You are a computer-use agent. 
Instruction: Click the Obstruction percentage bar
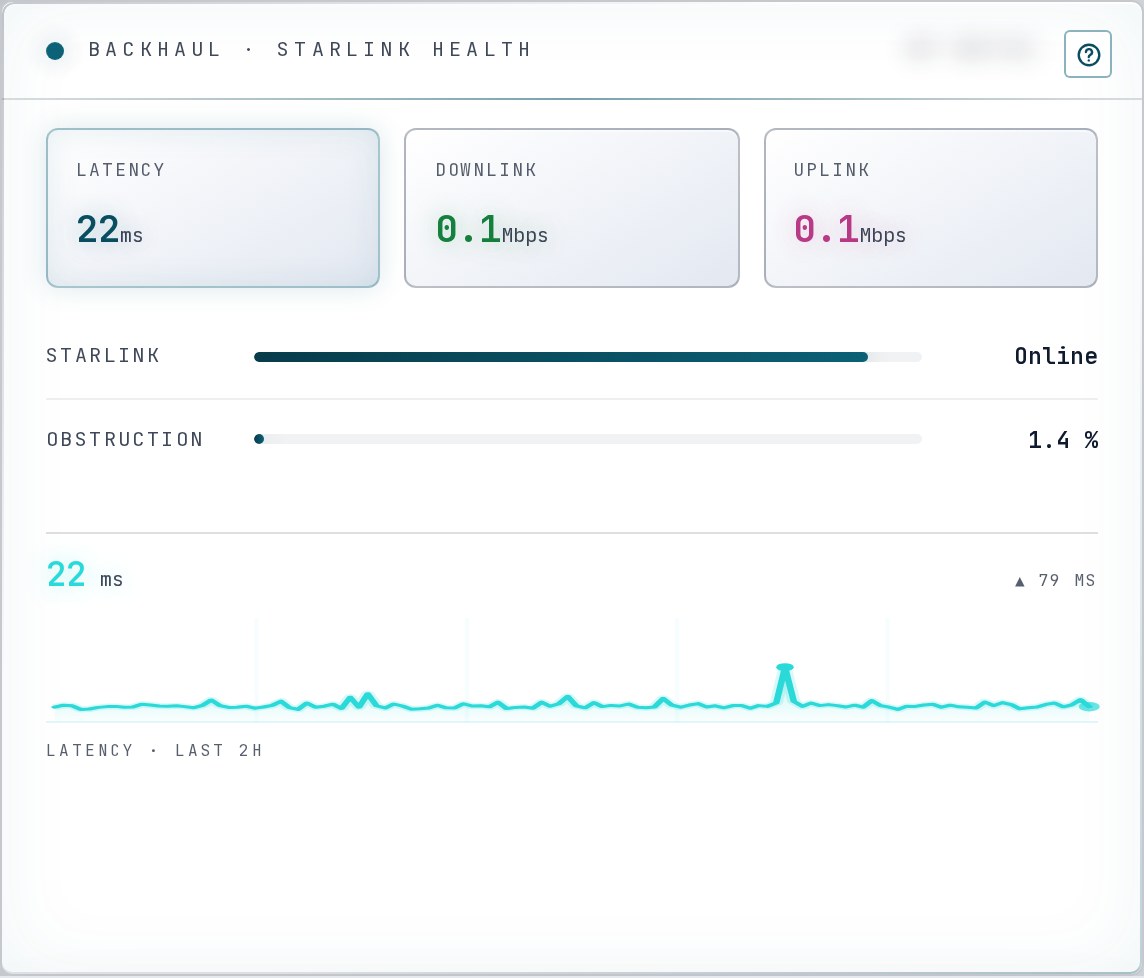point(588,439)
